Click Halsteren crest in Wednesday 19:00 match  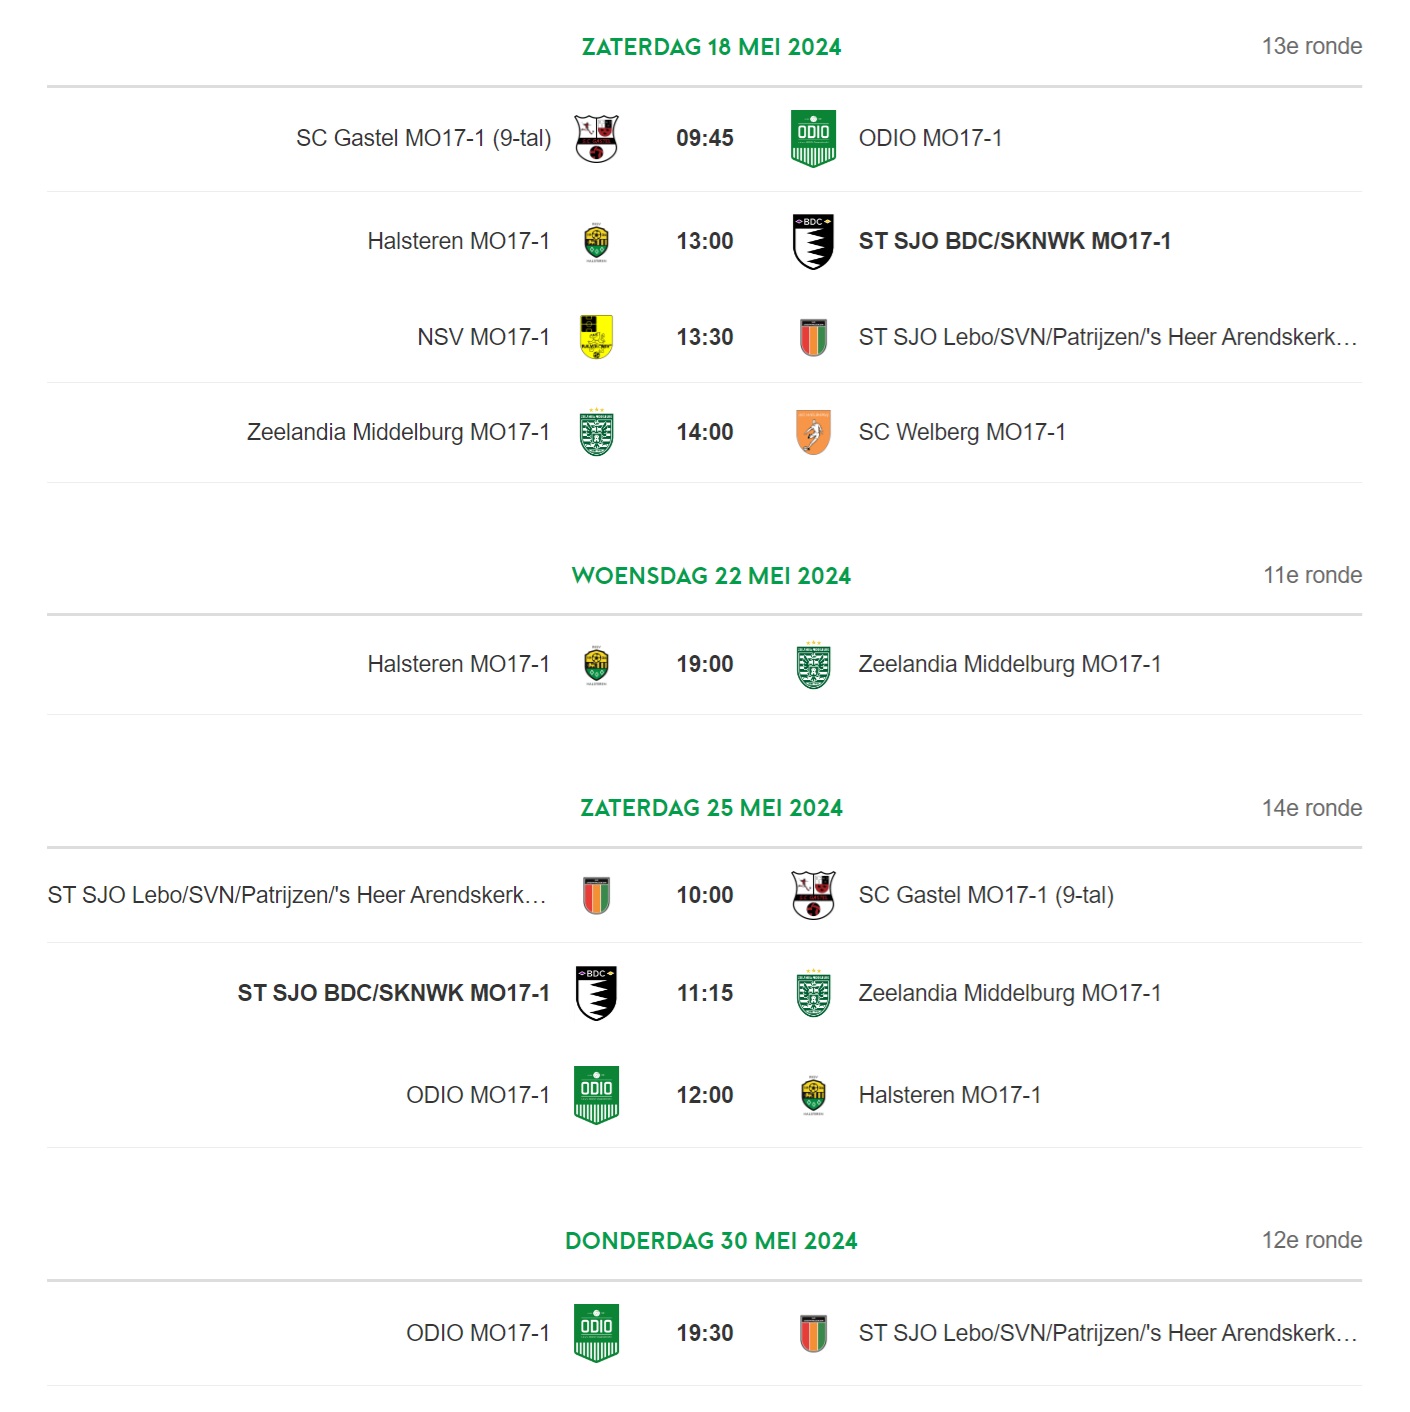[596, 664]
